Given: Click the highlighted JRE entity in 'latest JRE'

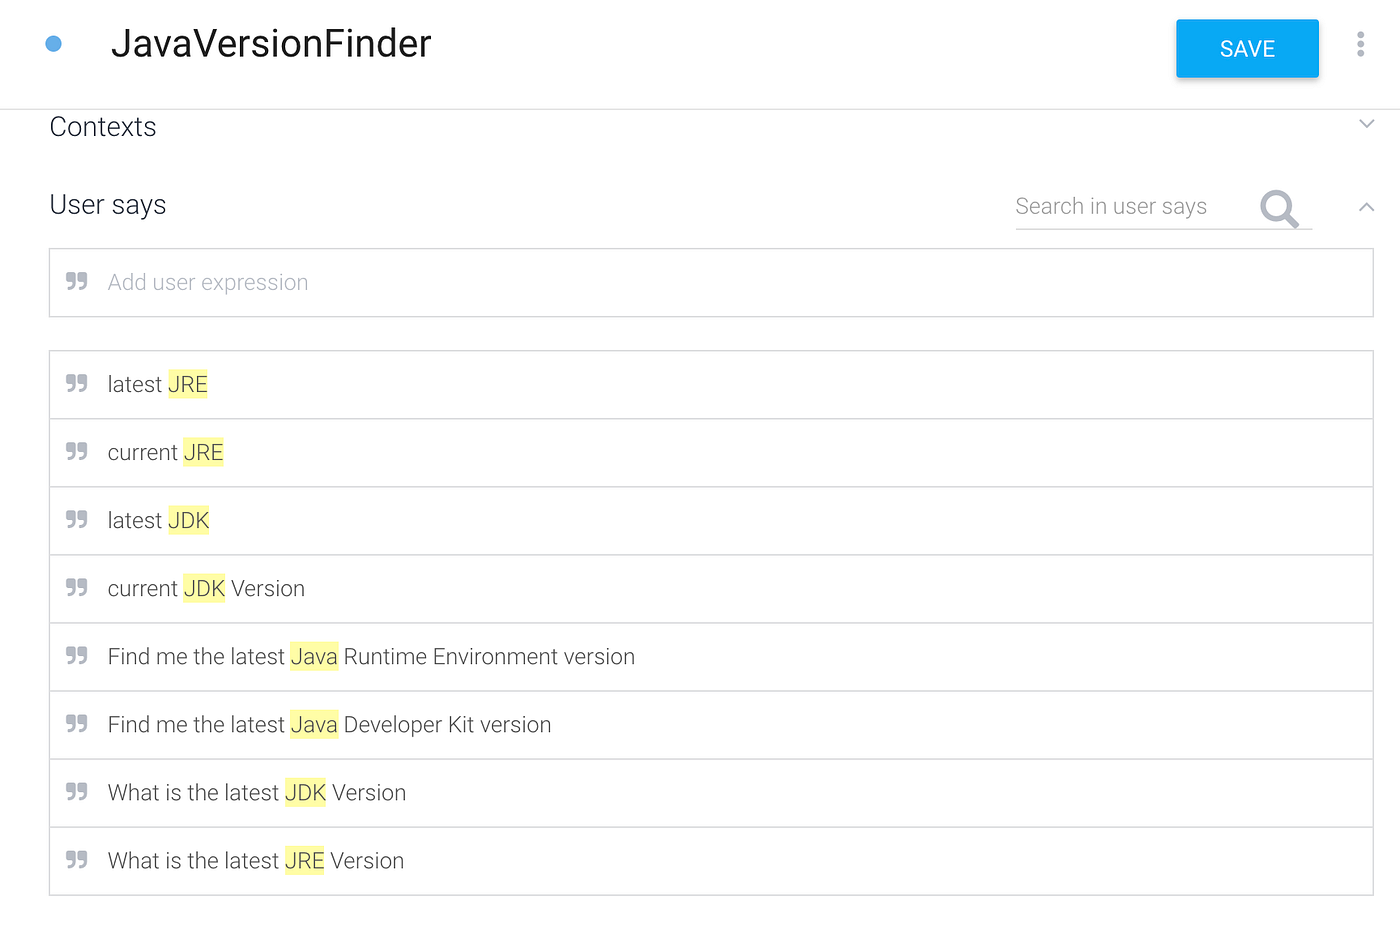Looking at the screenshot, I should click(188, 384).
